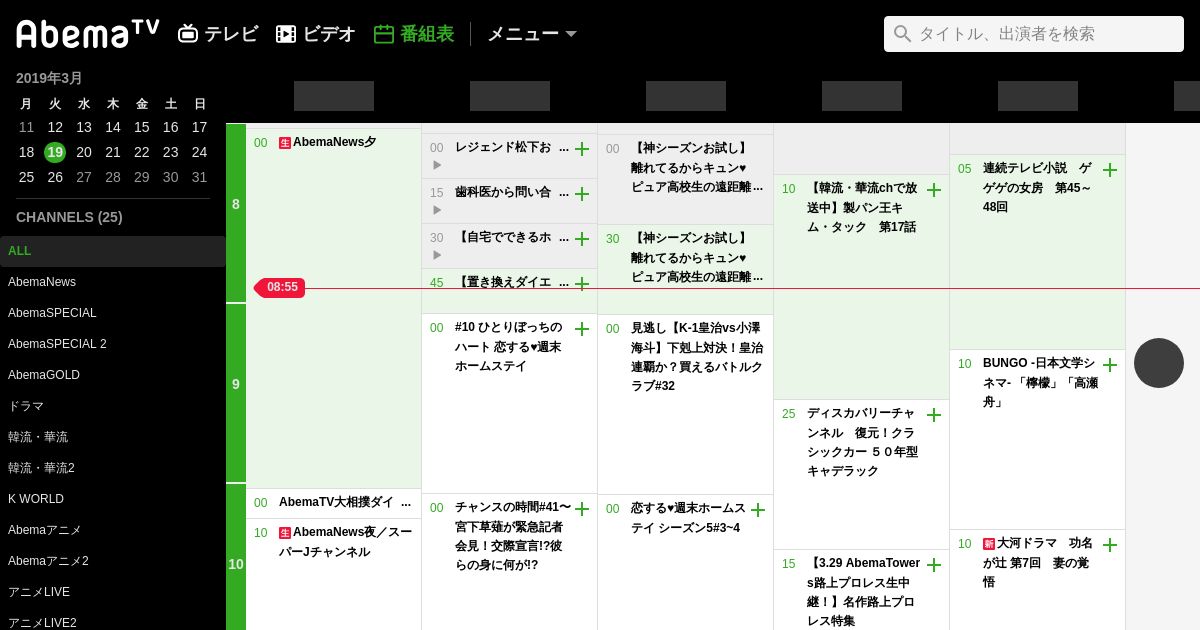Select アニメLIVE channel in sidebar
The width and height of the screenshot is (1200, 630).
pos(112,592)
